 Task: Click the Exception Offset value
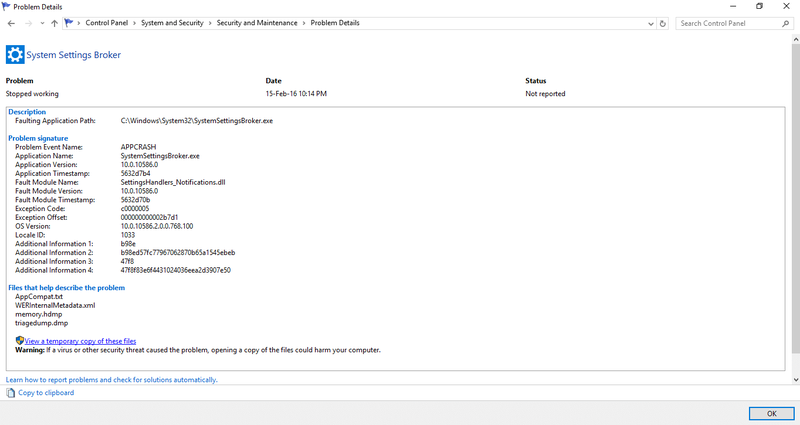(149, 217)
